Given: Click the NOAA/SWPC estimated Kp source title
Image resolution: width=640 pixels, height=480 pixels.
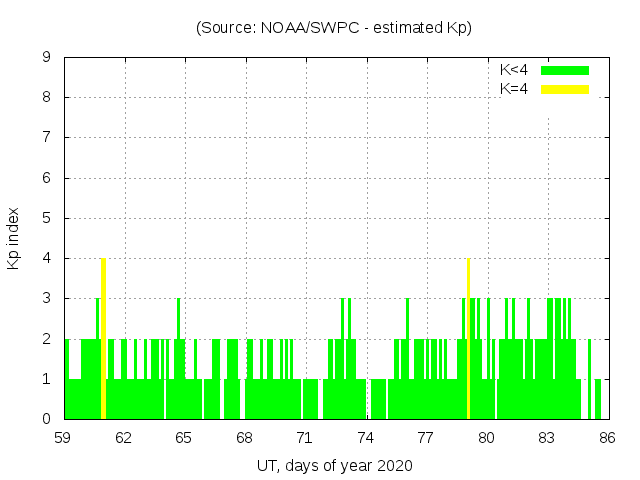Looking at the screenshot, I should (333, 28).
